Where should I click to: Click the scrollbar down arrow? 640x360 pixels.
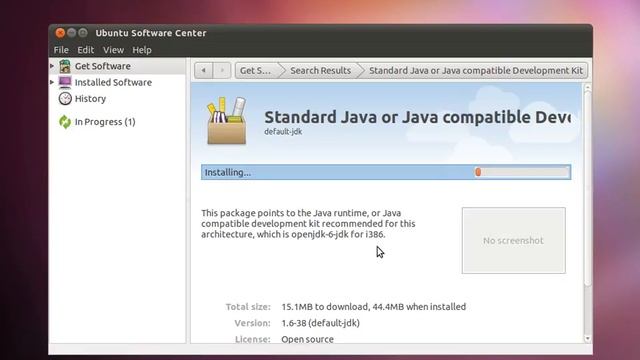[587, 338]
